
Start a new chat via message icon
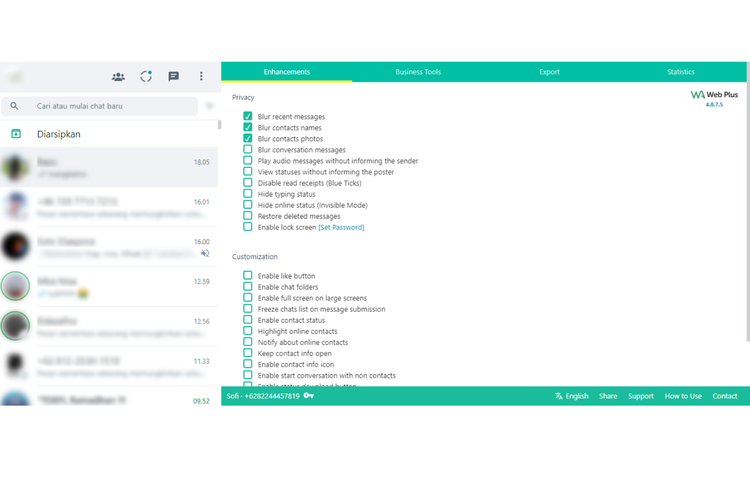174,76
